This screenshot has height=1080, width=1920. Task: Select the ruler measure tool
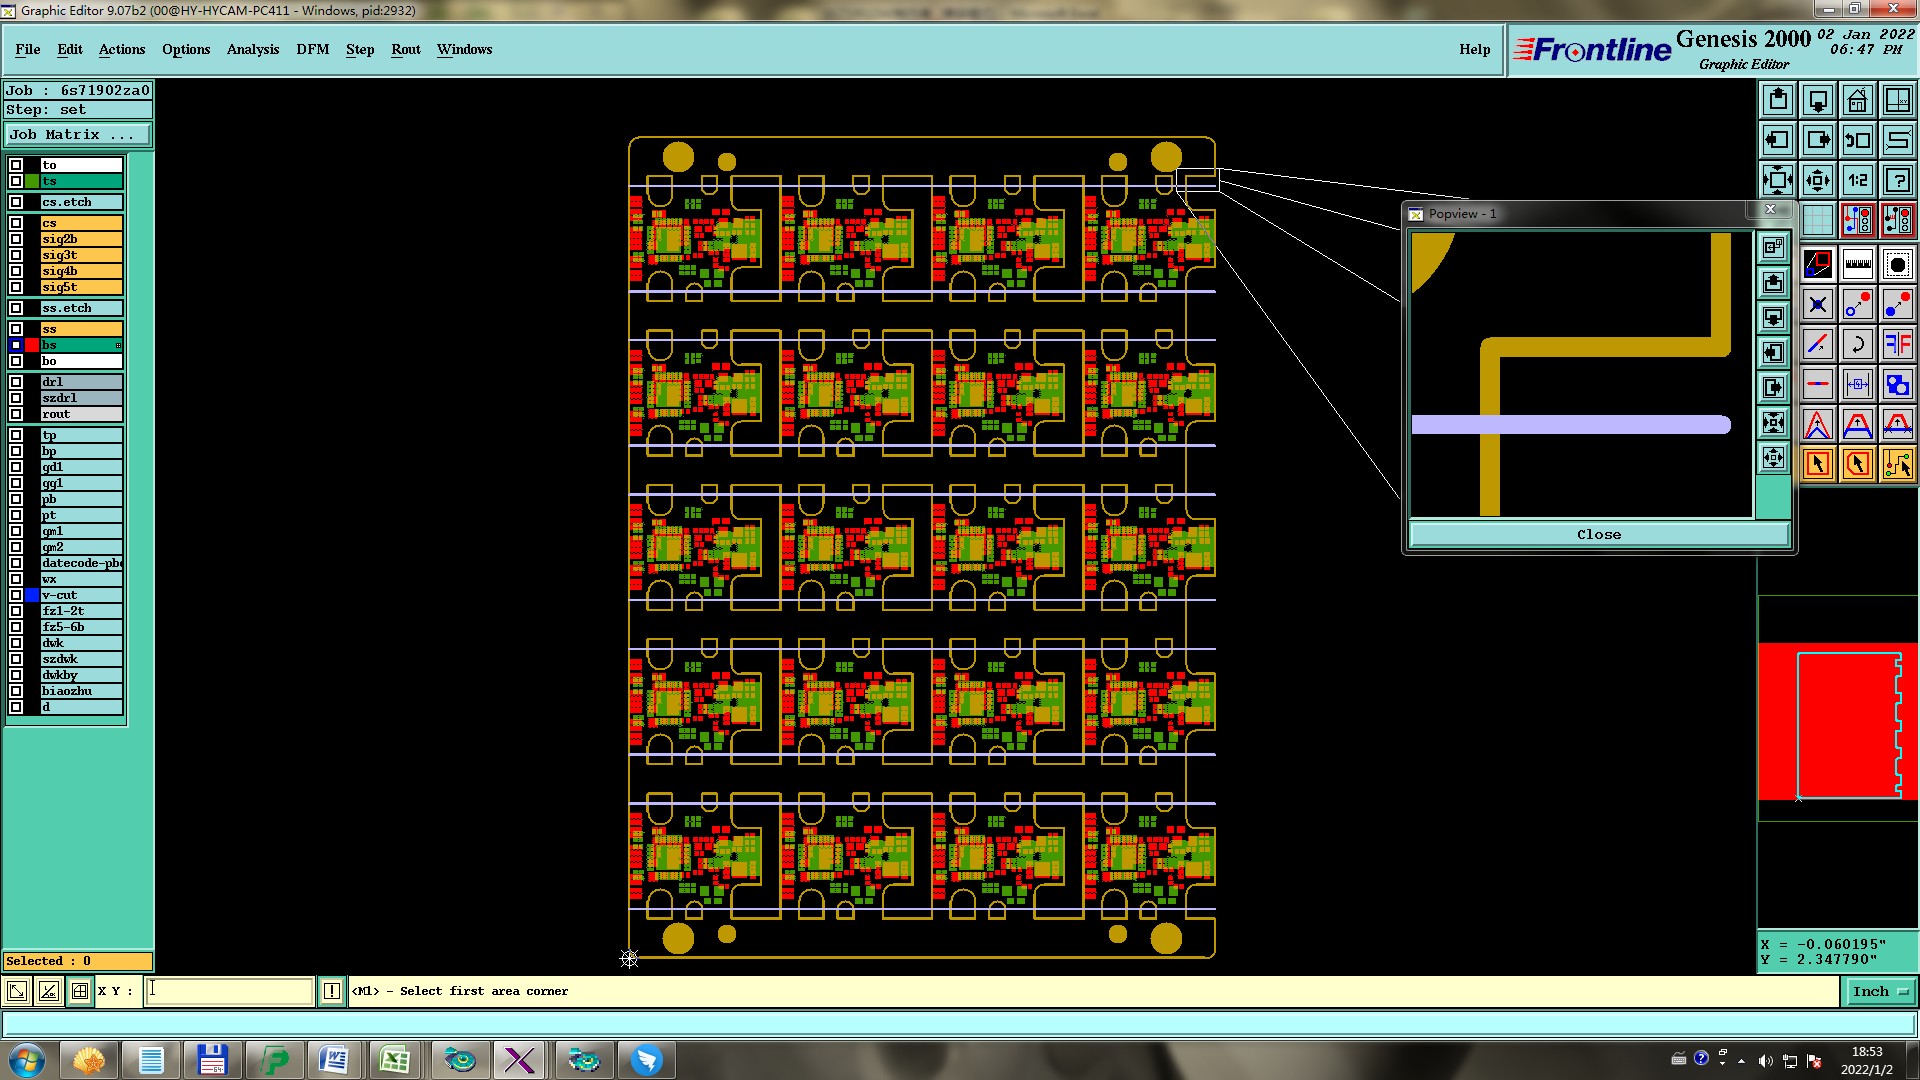(1857, 265)
